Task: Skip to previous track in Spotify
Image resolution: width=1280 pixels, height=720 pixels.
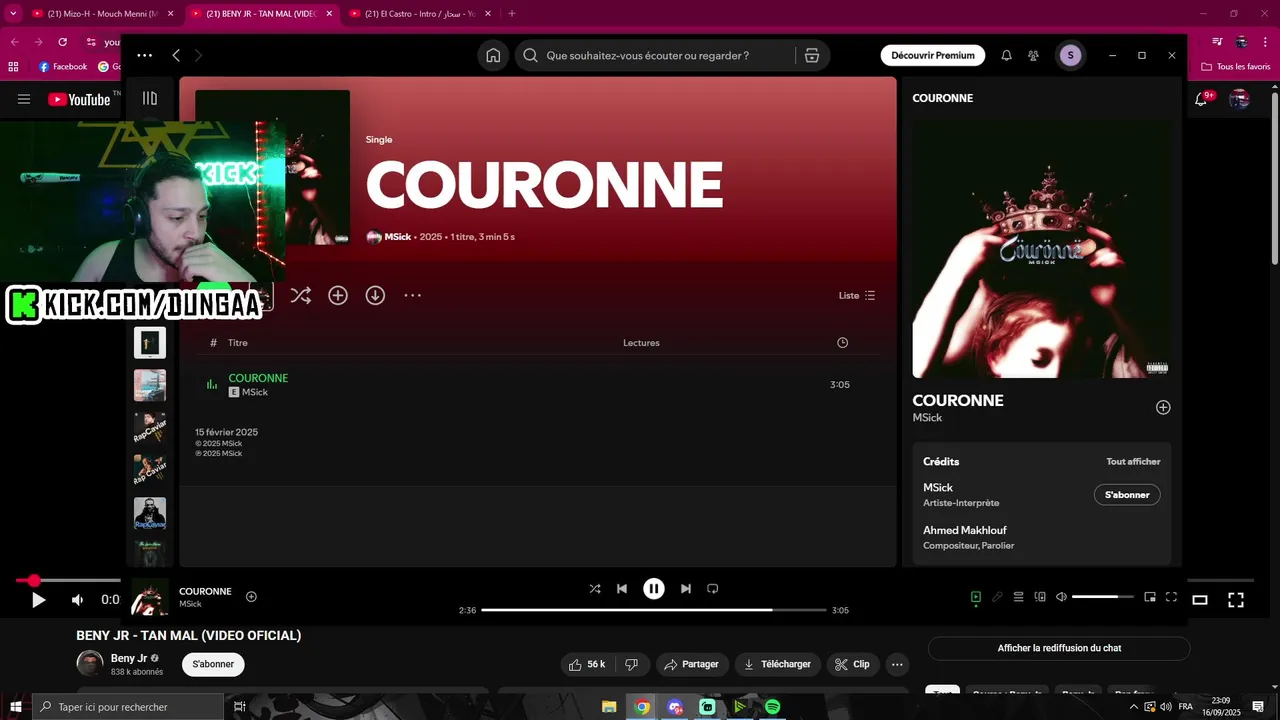Action: (622, 589)
